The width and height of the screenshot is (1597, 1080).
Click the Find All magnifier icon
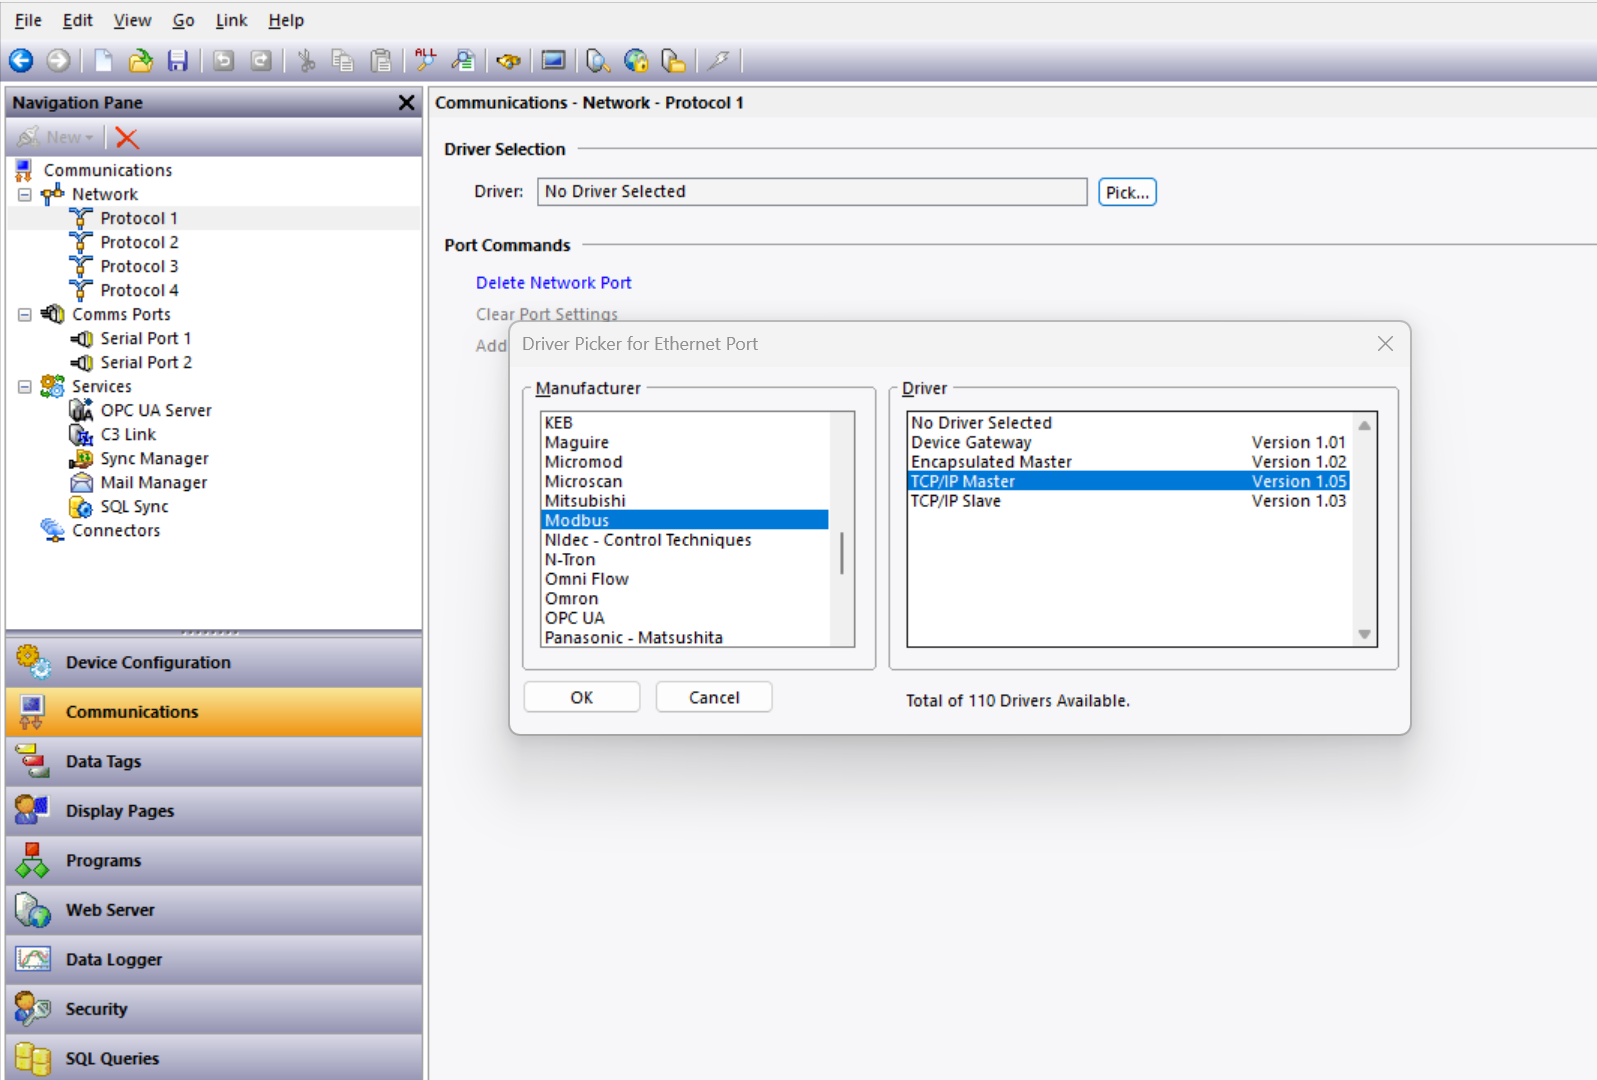[426, 61]
